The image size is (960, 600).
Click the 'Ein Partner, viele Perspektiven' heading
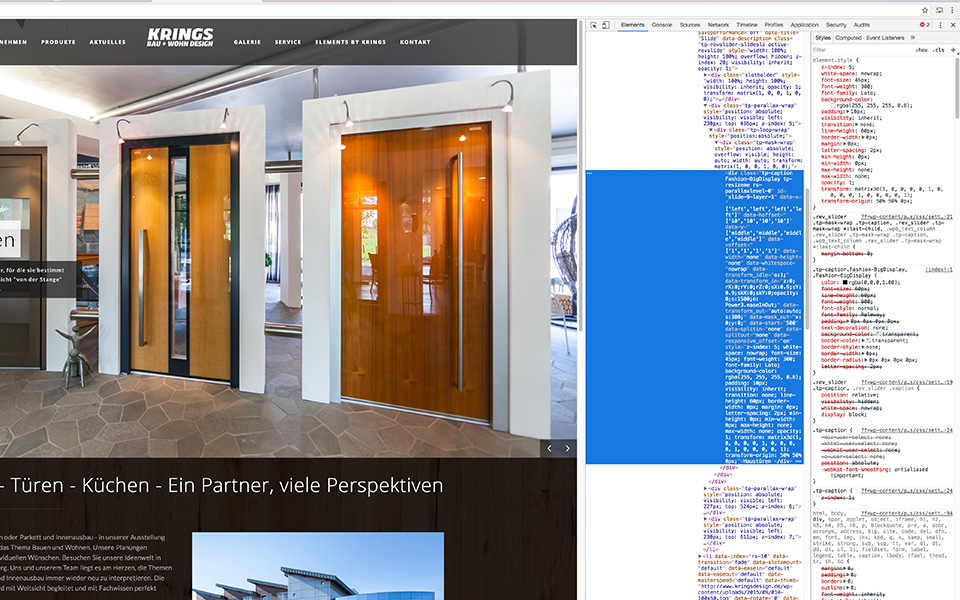305,485
